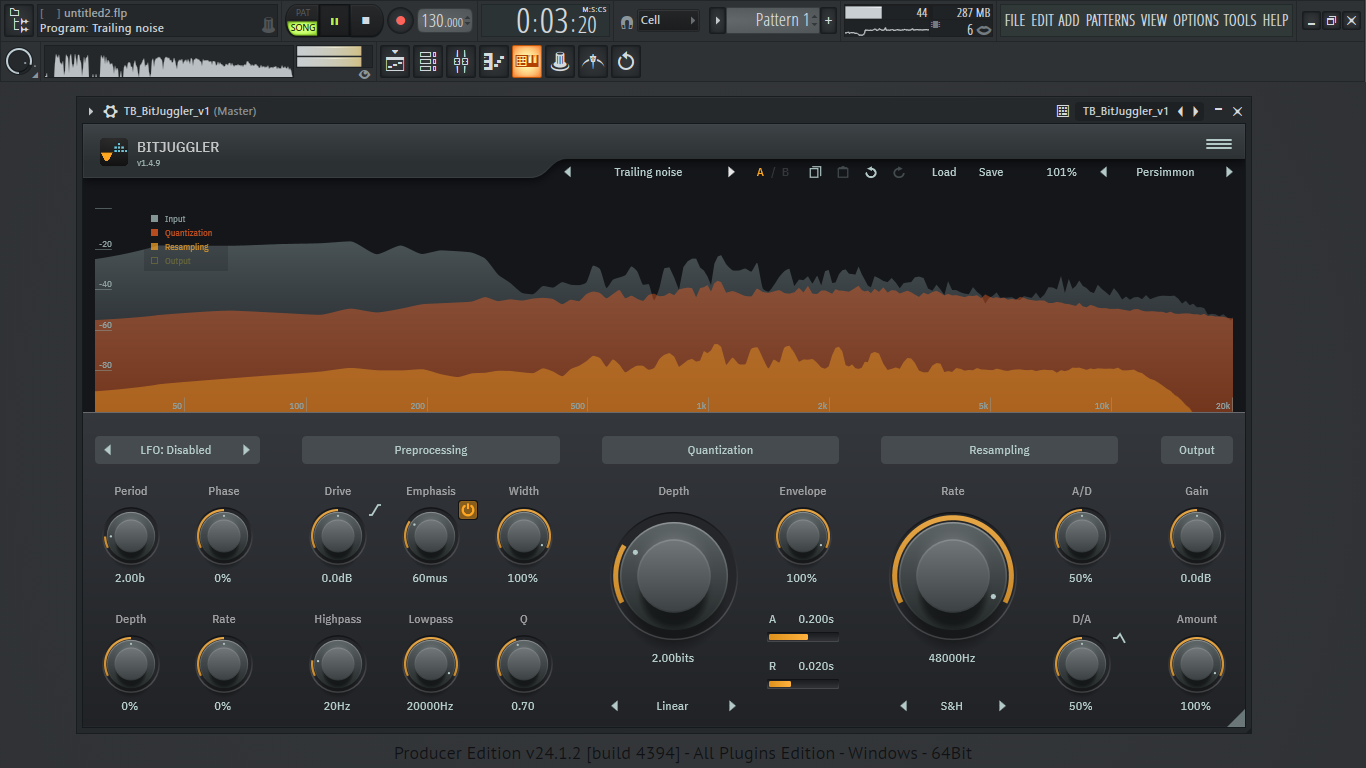Stop playback with the stop button
1366x768 pixels.
(x=366, y=20)
